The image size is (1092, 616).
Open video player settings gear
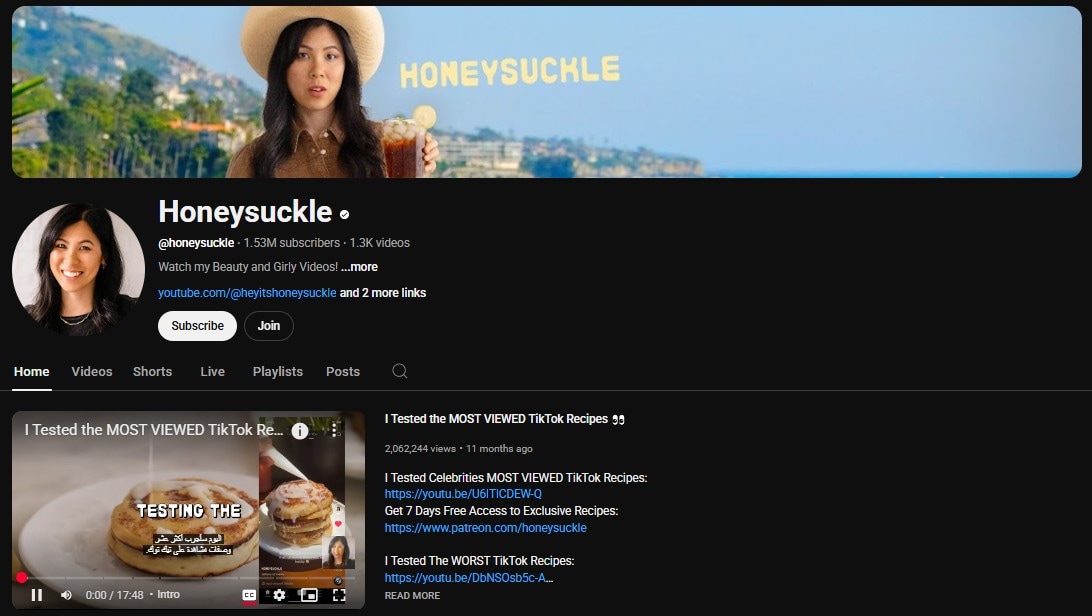point(279,595)
